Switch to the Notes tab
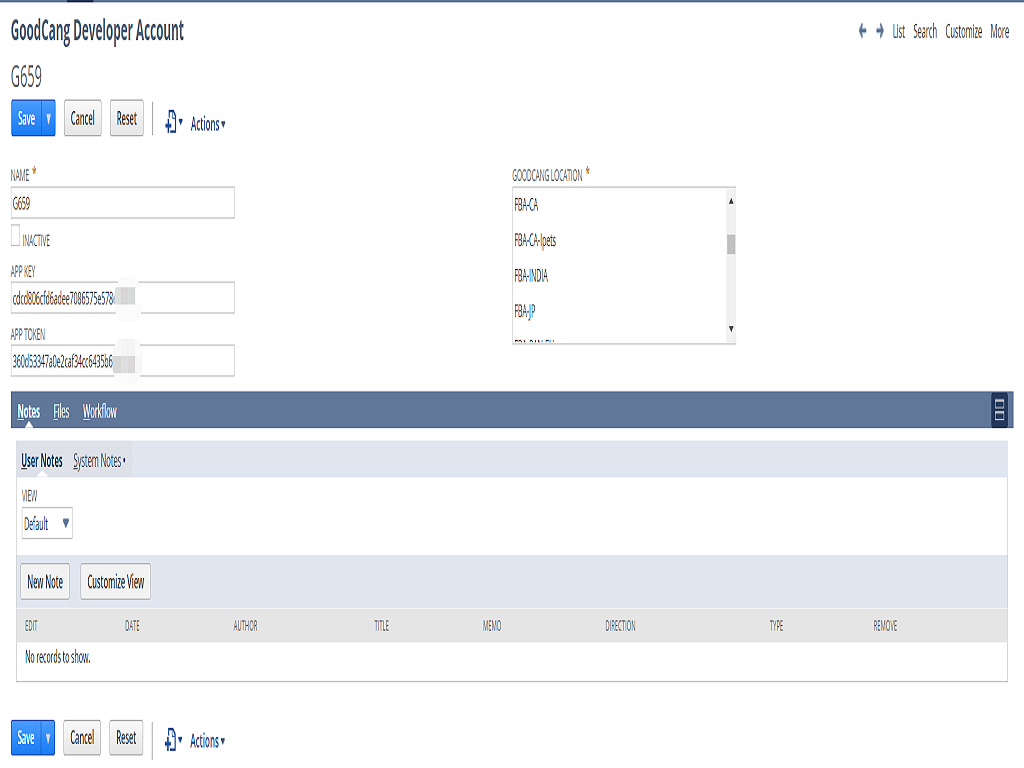 click(29, 411)
